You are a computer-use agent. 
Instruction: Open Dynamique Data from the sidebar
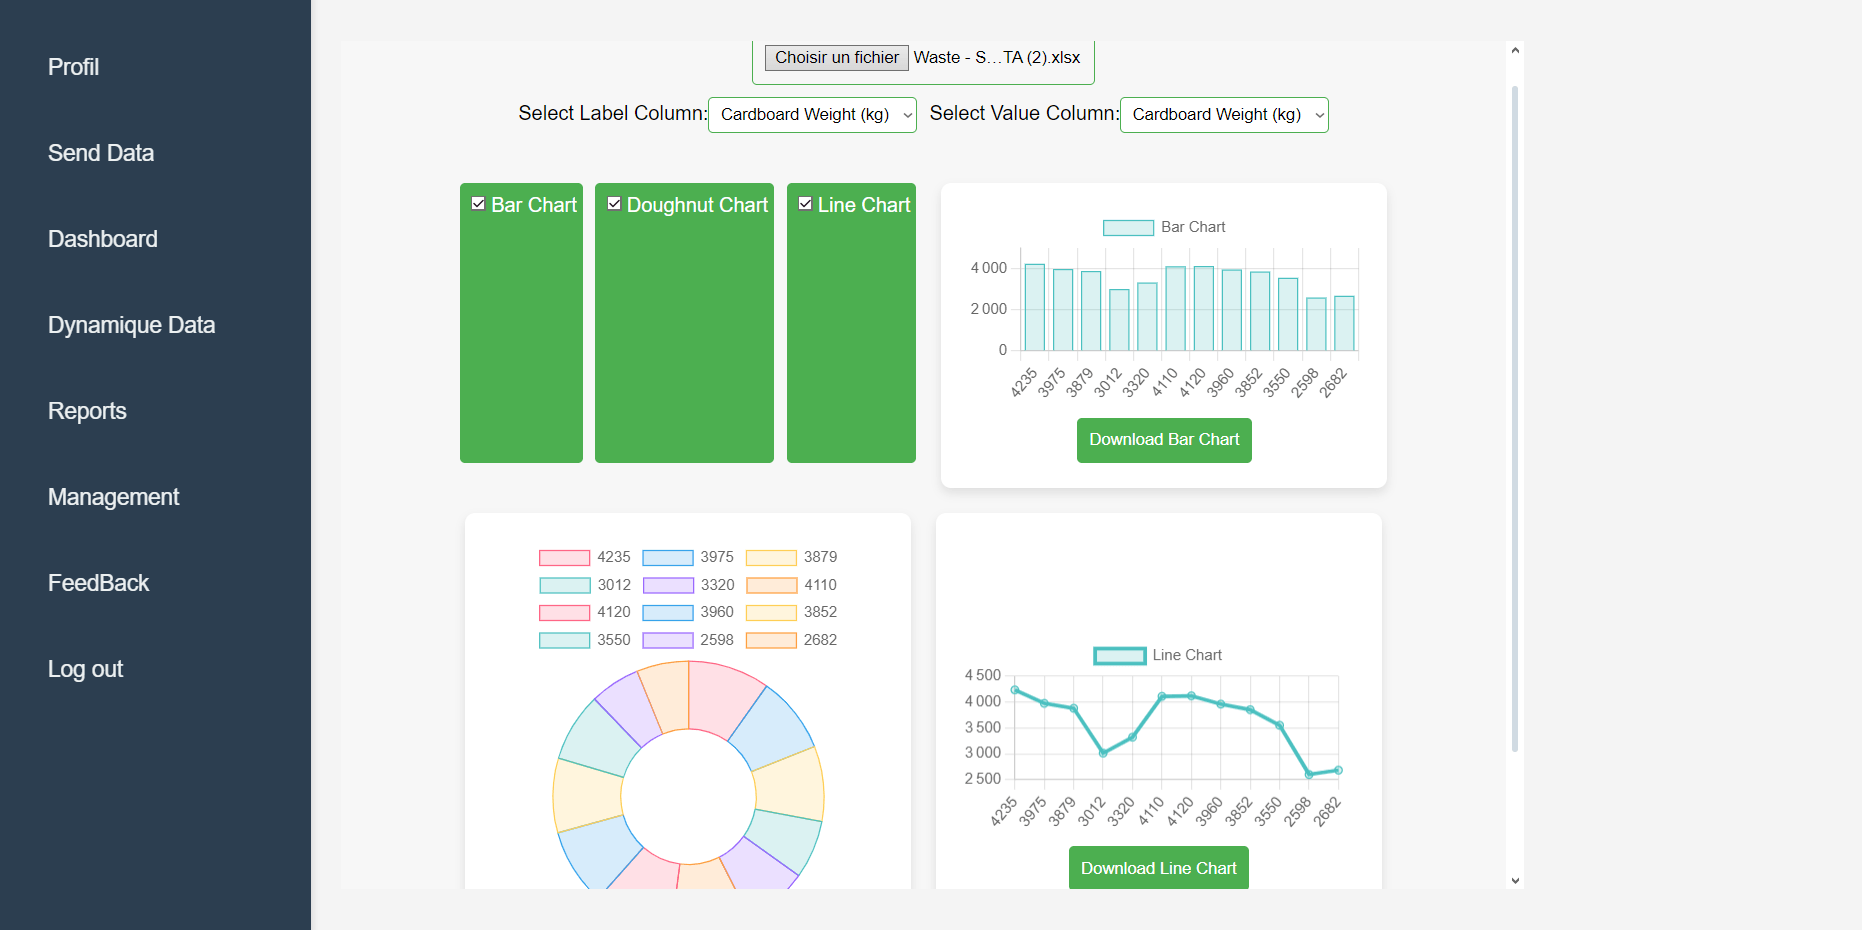(x=131, y=325)
